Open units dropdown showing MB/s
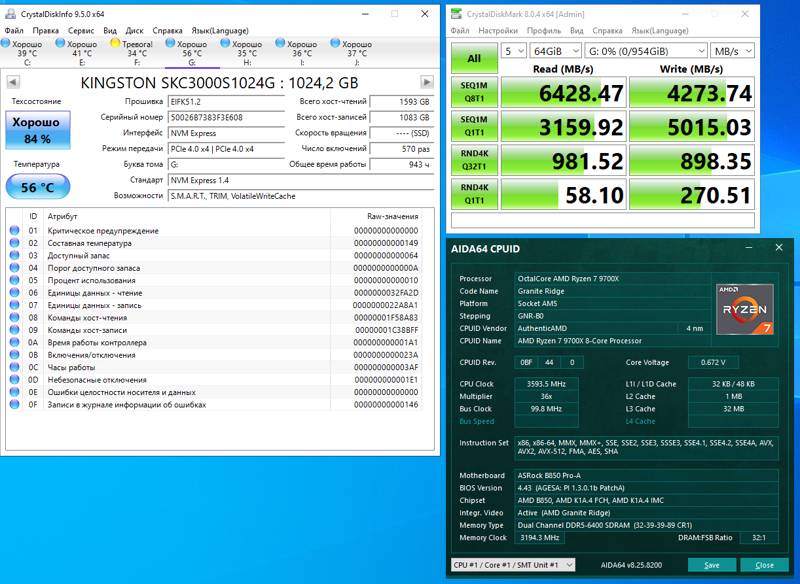The image size is (800, 584). 732,51
